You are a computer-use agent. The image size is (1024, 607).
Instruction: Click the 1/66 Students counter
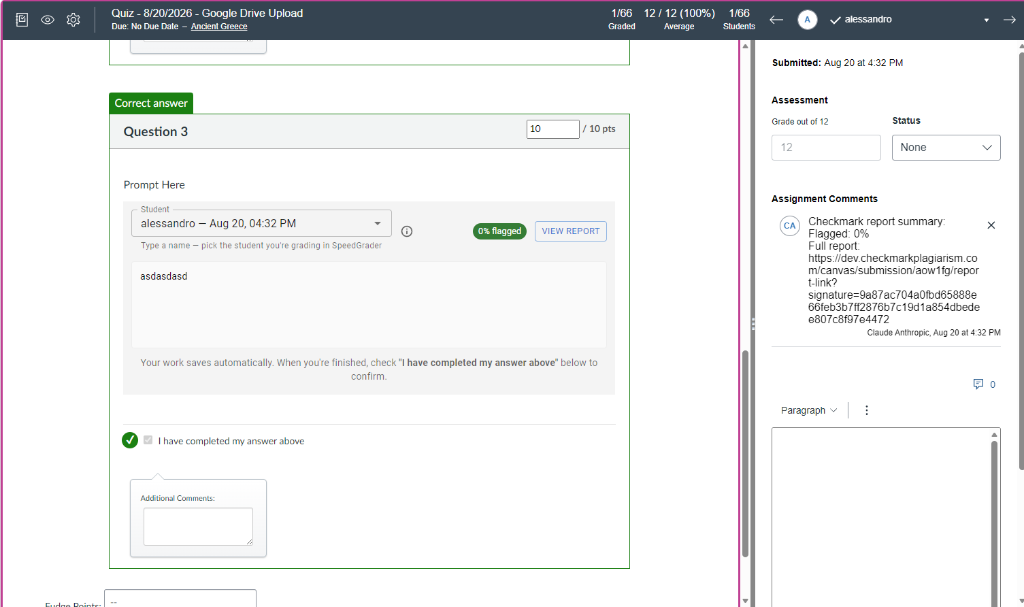739,20
